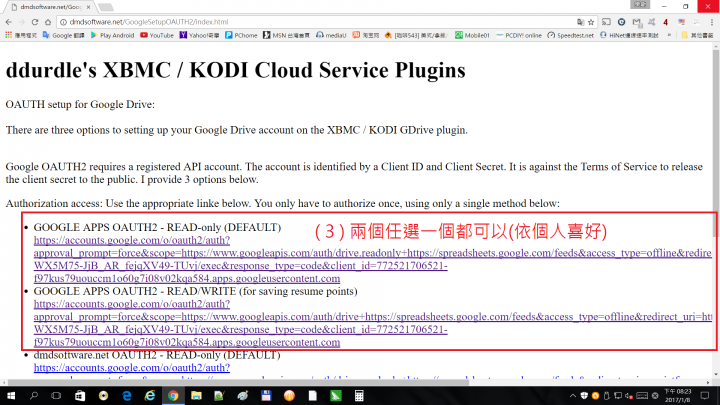Screen dimensions: 720x405
Task: Open the floppy disk taskbar app
Action: pos(266,396)
